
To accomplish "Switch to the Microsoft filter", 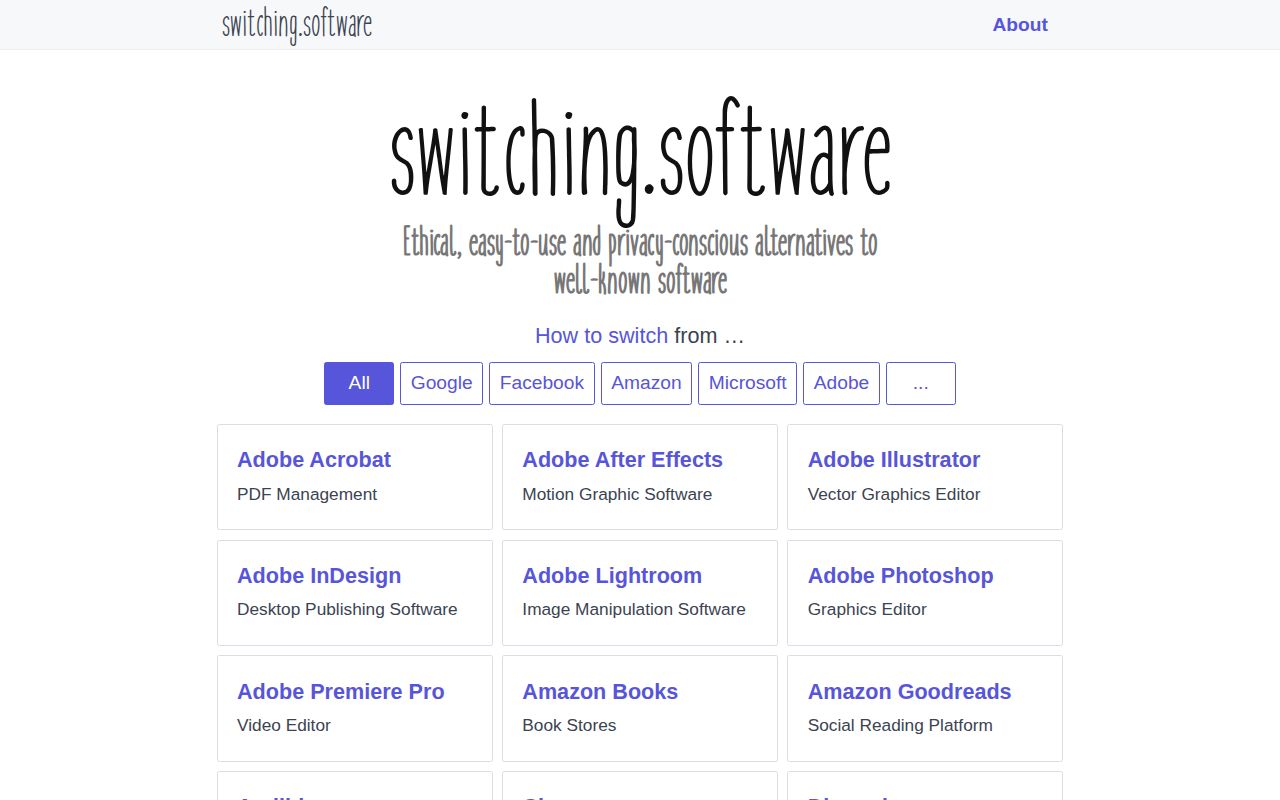I will coord(747,383).
